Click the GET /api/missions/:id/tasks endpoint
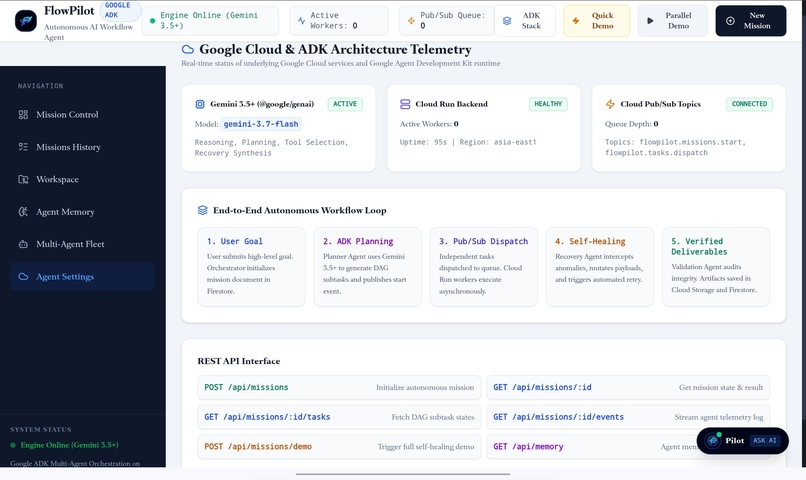Viewport: 806px width, 480px height. [x=339, y=417]
